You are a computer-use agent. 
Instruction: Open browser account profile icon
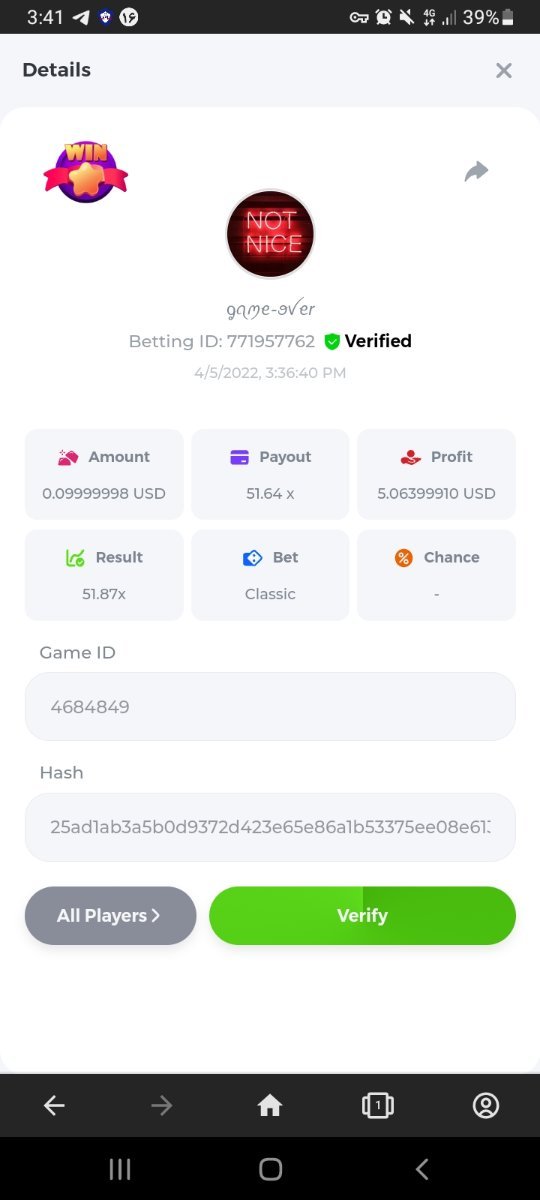point(485,1105)
